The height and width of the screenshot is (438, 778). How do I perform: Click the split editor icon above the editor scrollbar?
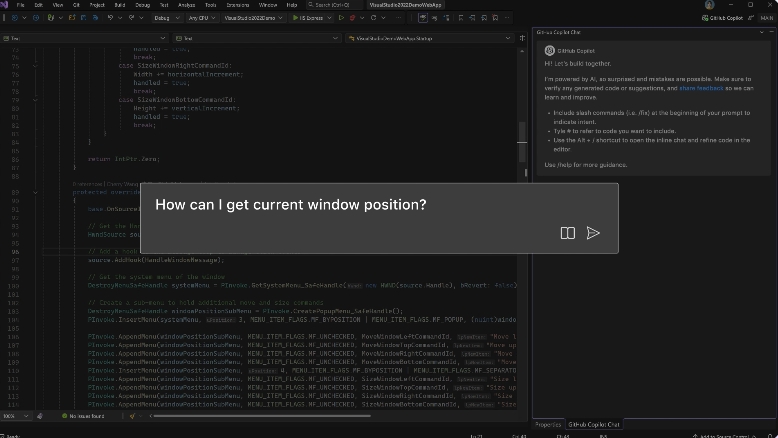(522, 38)
